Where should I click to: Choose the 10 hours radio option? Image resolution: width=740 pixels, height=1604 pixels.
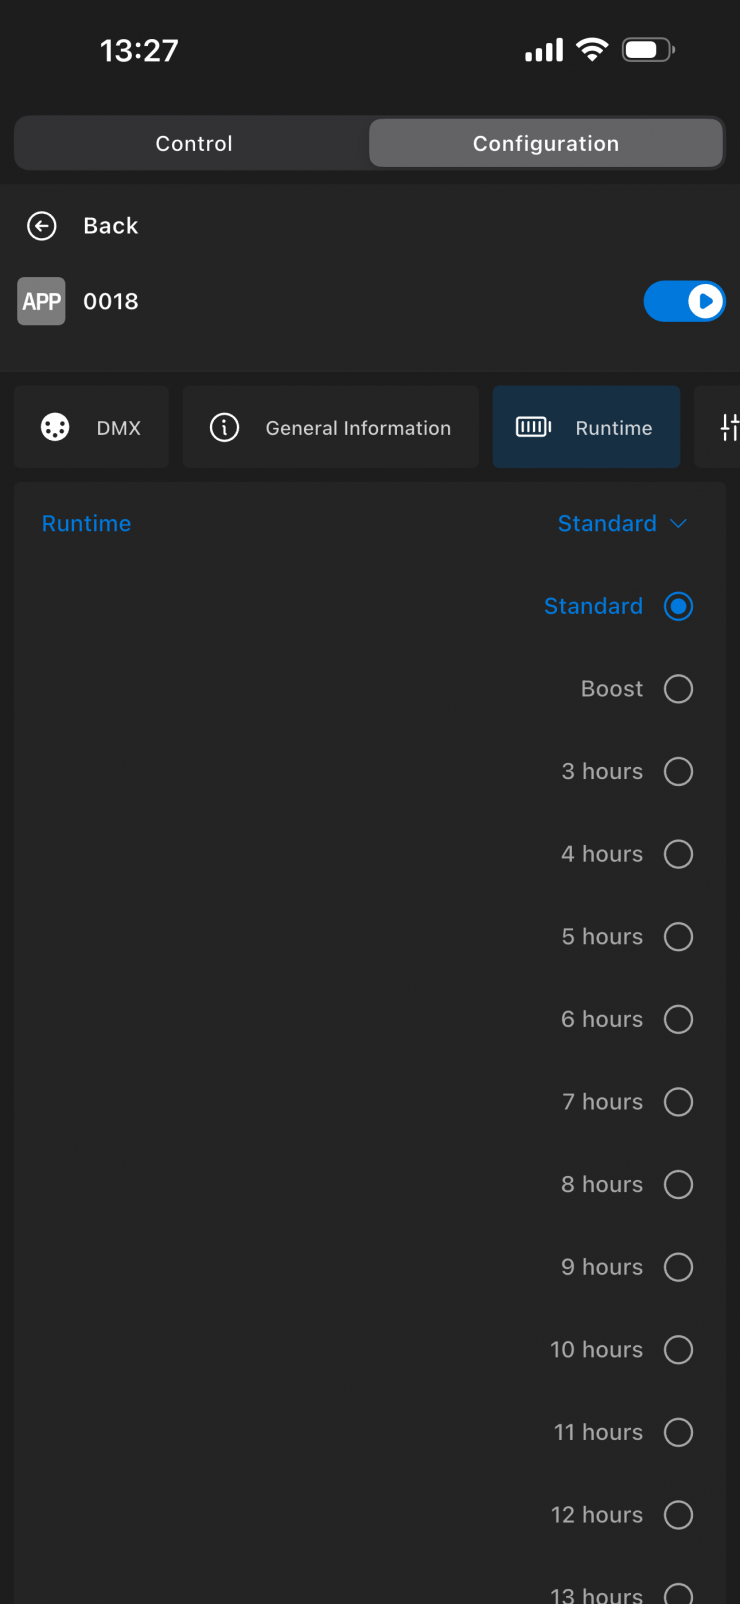pos(678,1350)
